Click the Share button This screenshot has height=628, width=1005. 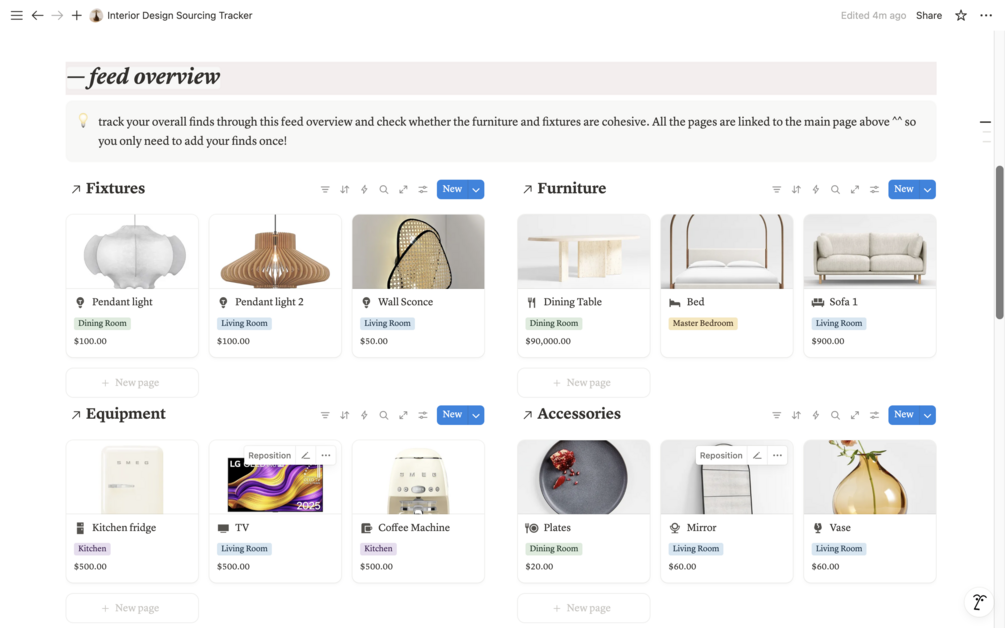point(929,15)
